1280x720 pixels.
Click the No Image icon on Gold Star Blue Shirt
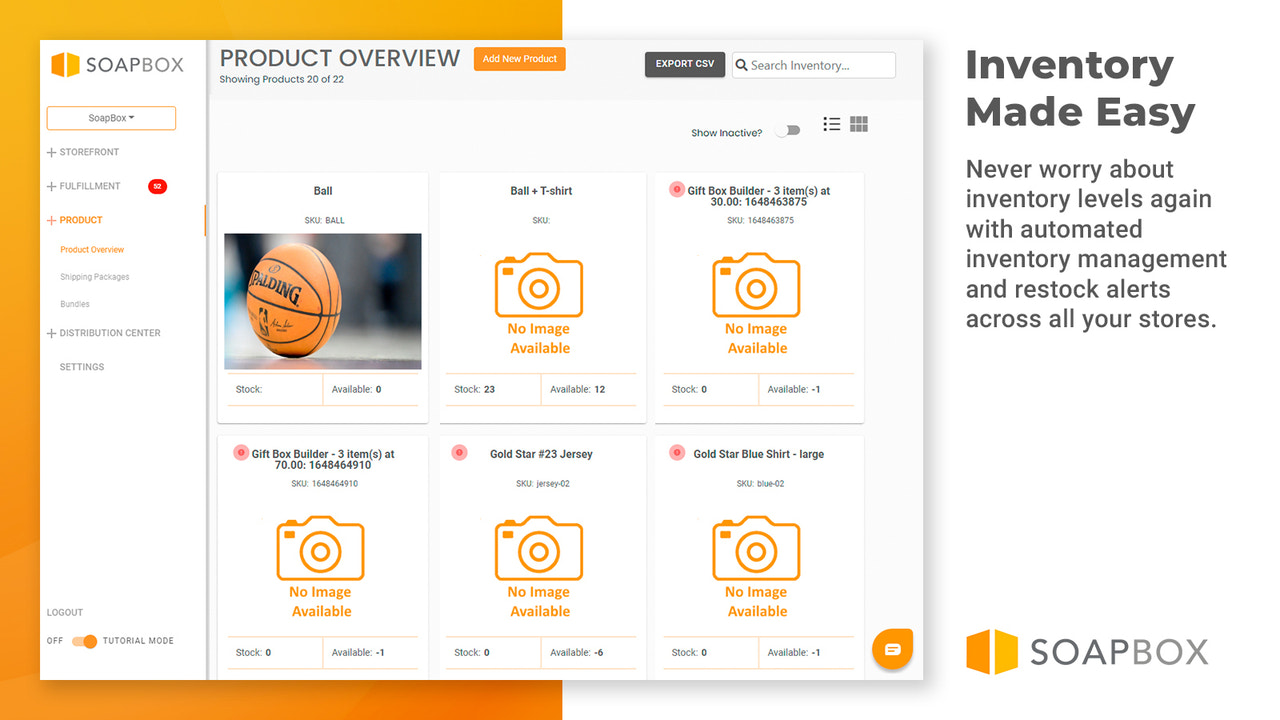(757, 548)
